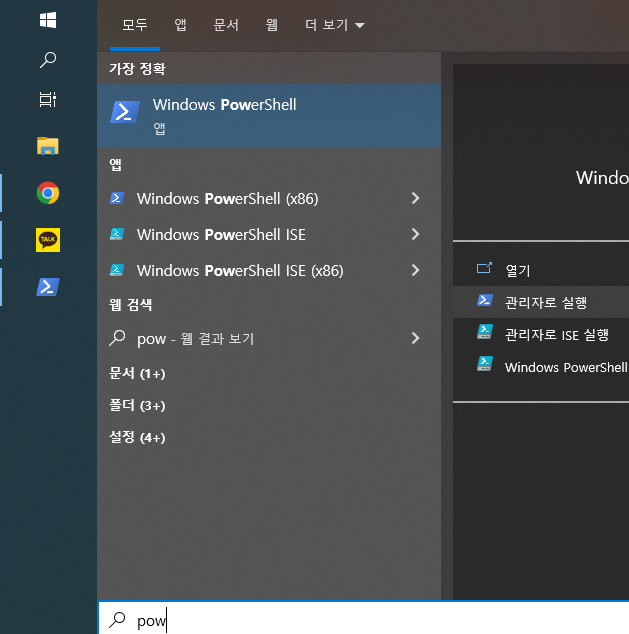The image size is (629, 634).
Task: Expand arrow for Windows PowerShell ISE (x86)
Action: tap(415, 270)
